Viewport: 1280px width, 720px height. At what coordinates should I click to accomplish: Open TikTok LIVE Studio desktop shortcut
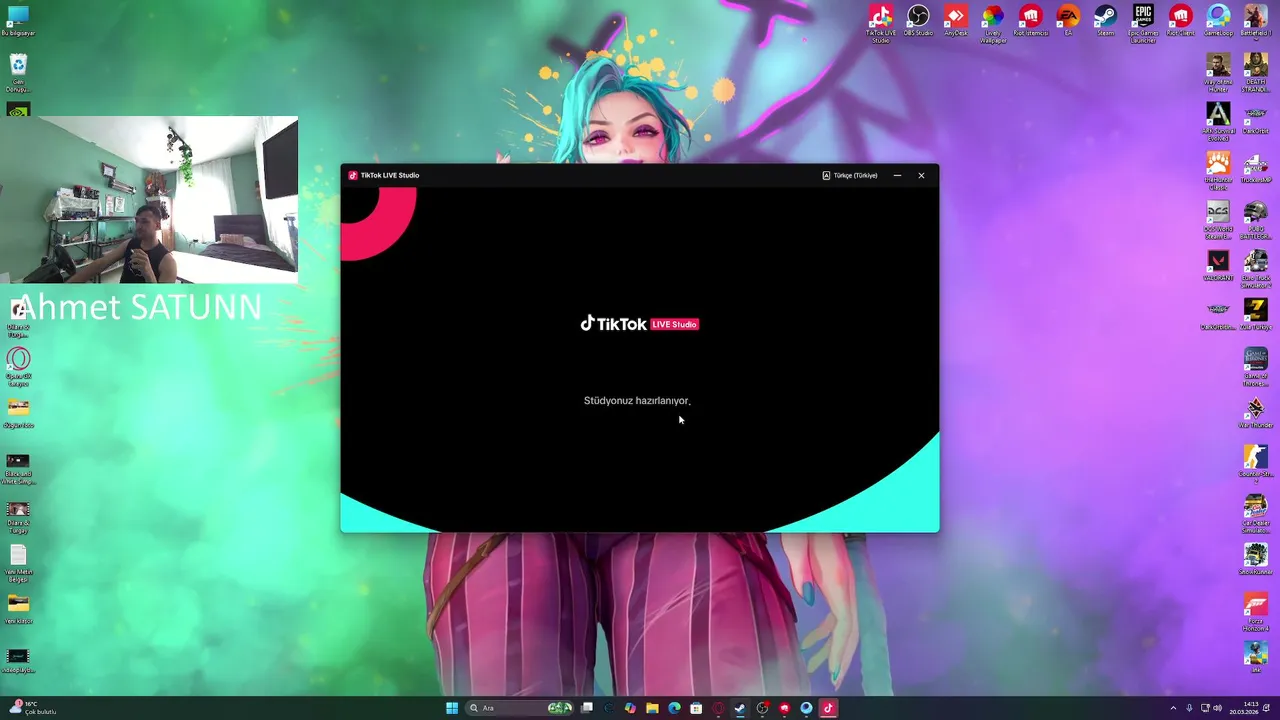[x=880, y=22]
